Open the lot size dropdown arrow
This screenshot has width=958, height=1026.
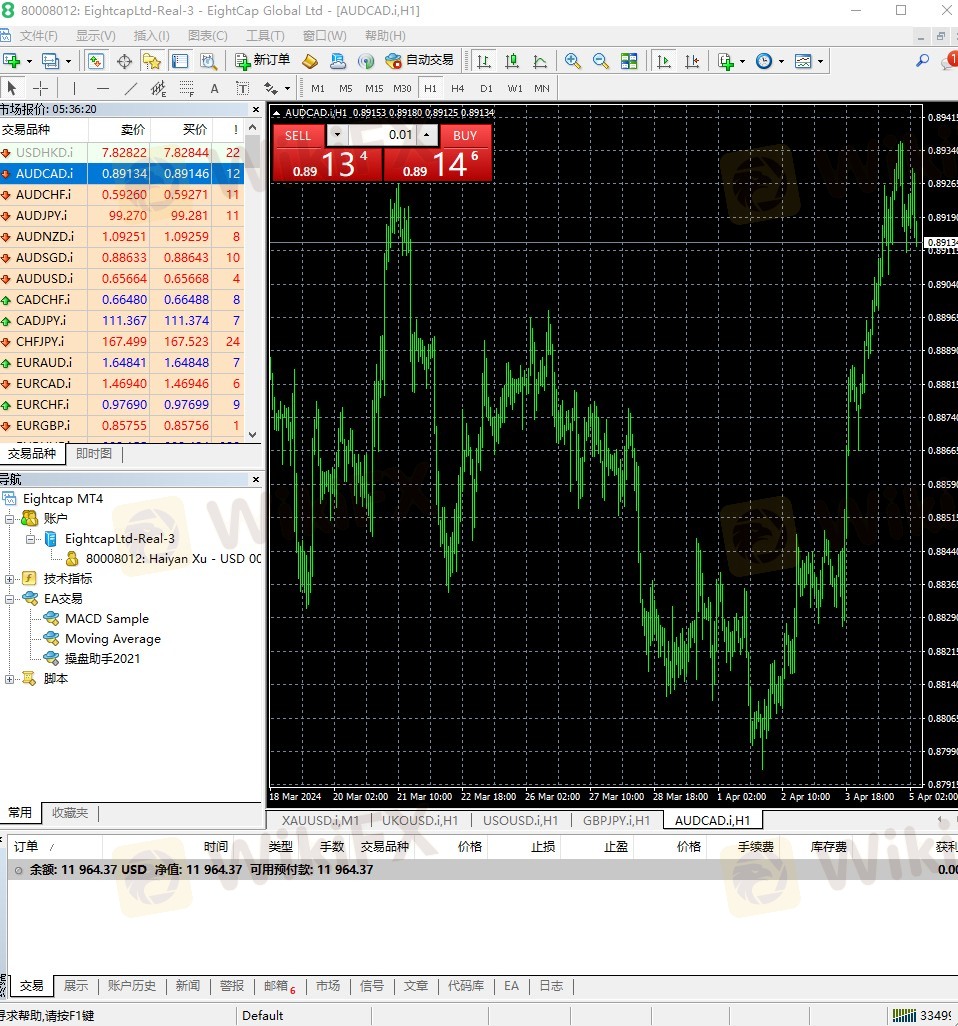(337, 135)
